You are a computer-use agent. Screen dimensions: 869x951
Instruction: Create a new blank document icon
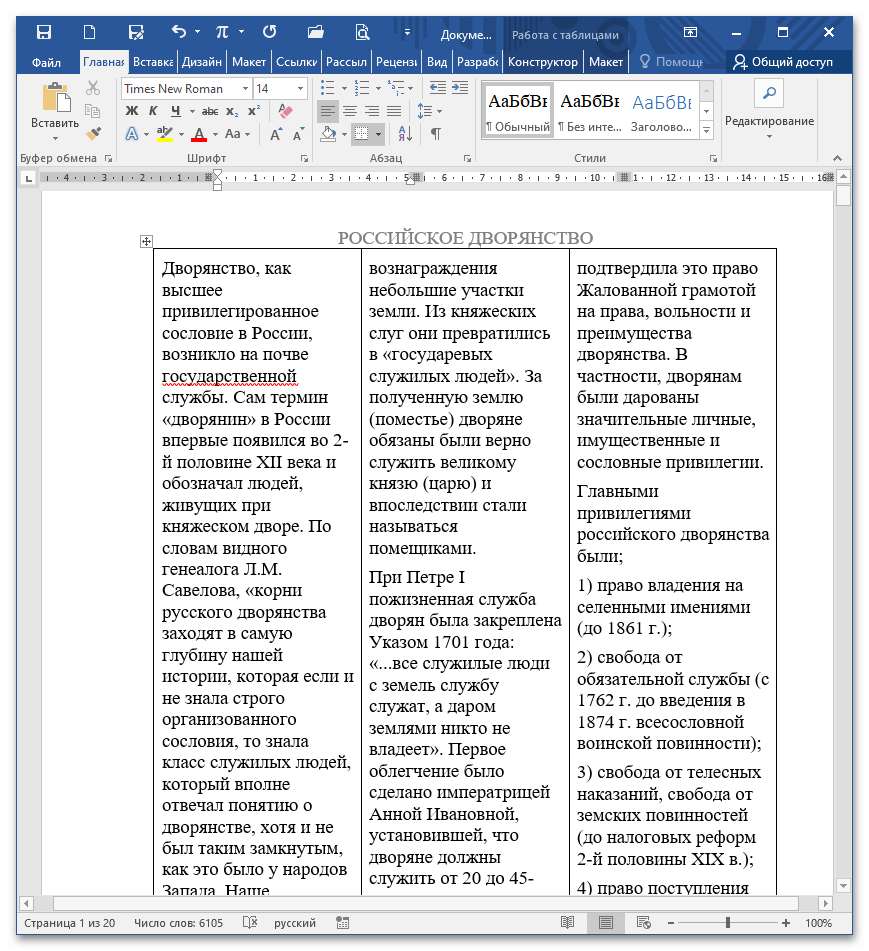point(89,32)
